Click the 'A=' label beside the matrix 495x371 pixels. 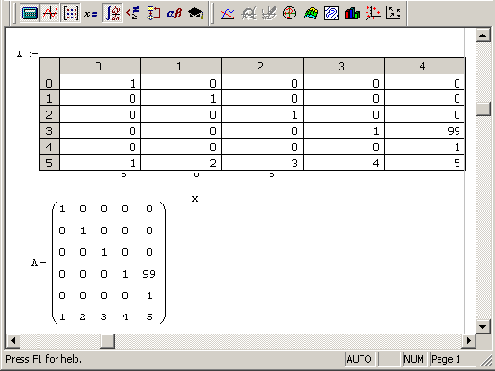(39, 263)
